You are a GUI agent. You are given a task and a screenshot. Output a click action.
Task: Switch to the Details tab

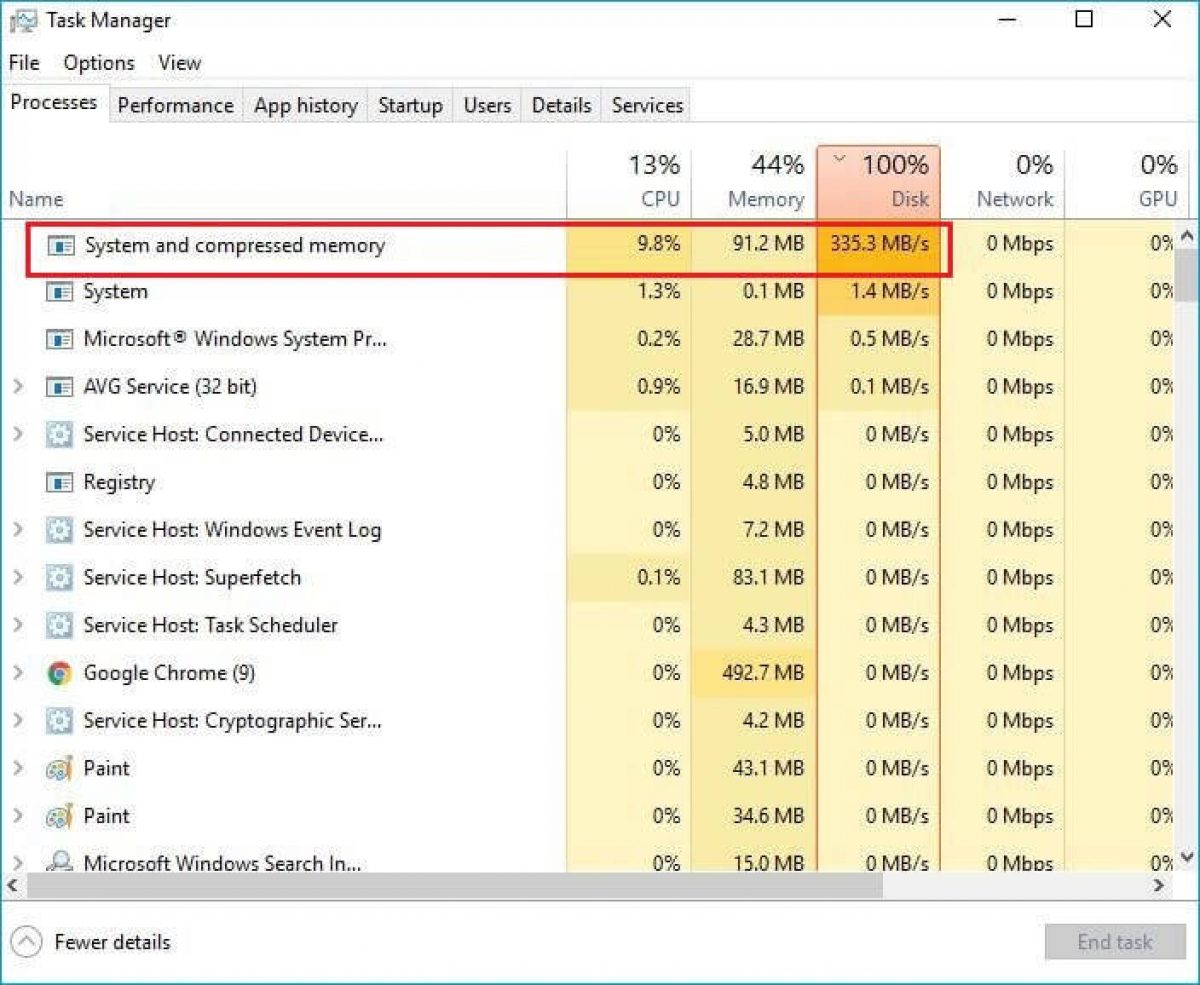(x=561, y=106)
